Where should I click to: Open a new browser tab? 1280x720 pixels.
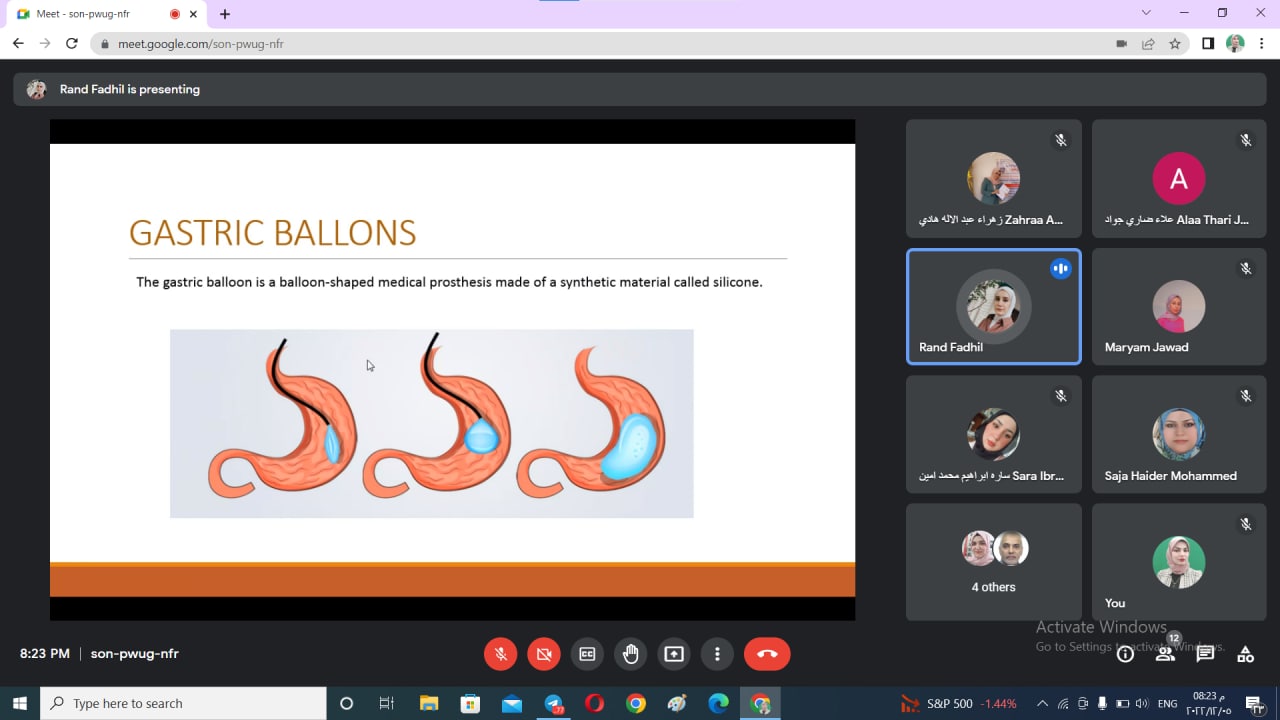pos(225,14)
